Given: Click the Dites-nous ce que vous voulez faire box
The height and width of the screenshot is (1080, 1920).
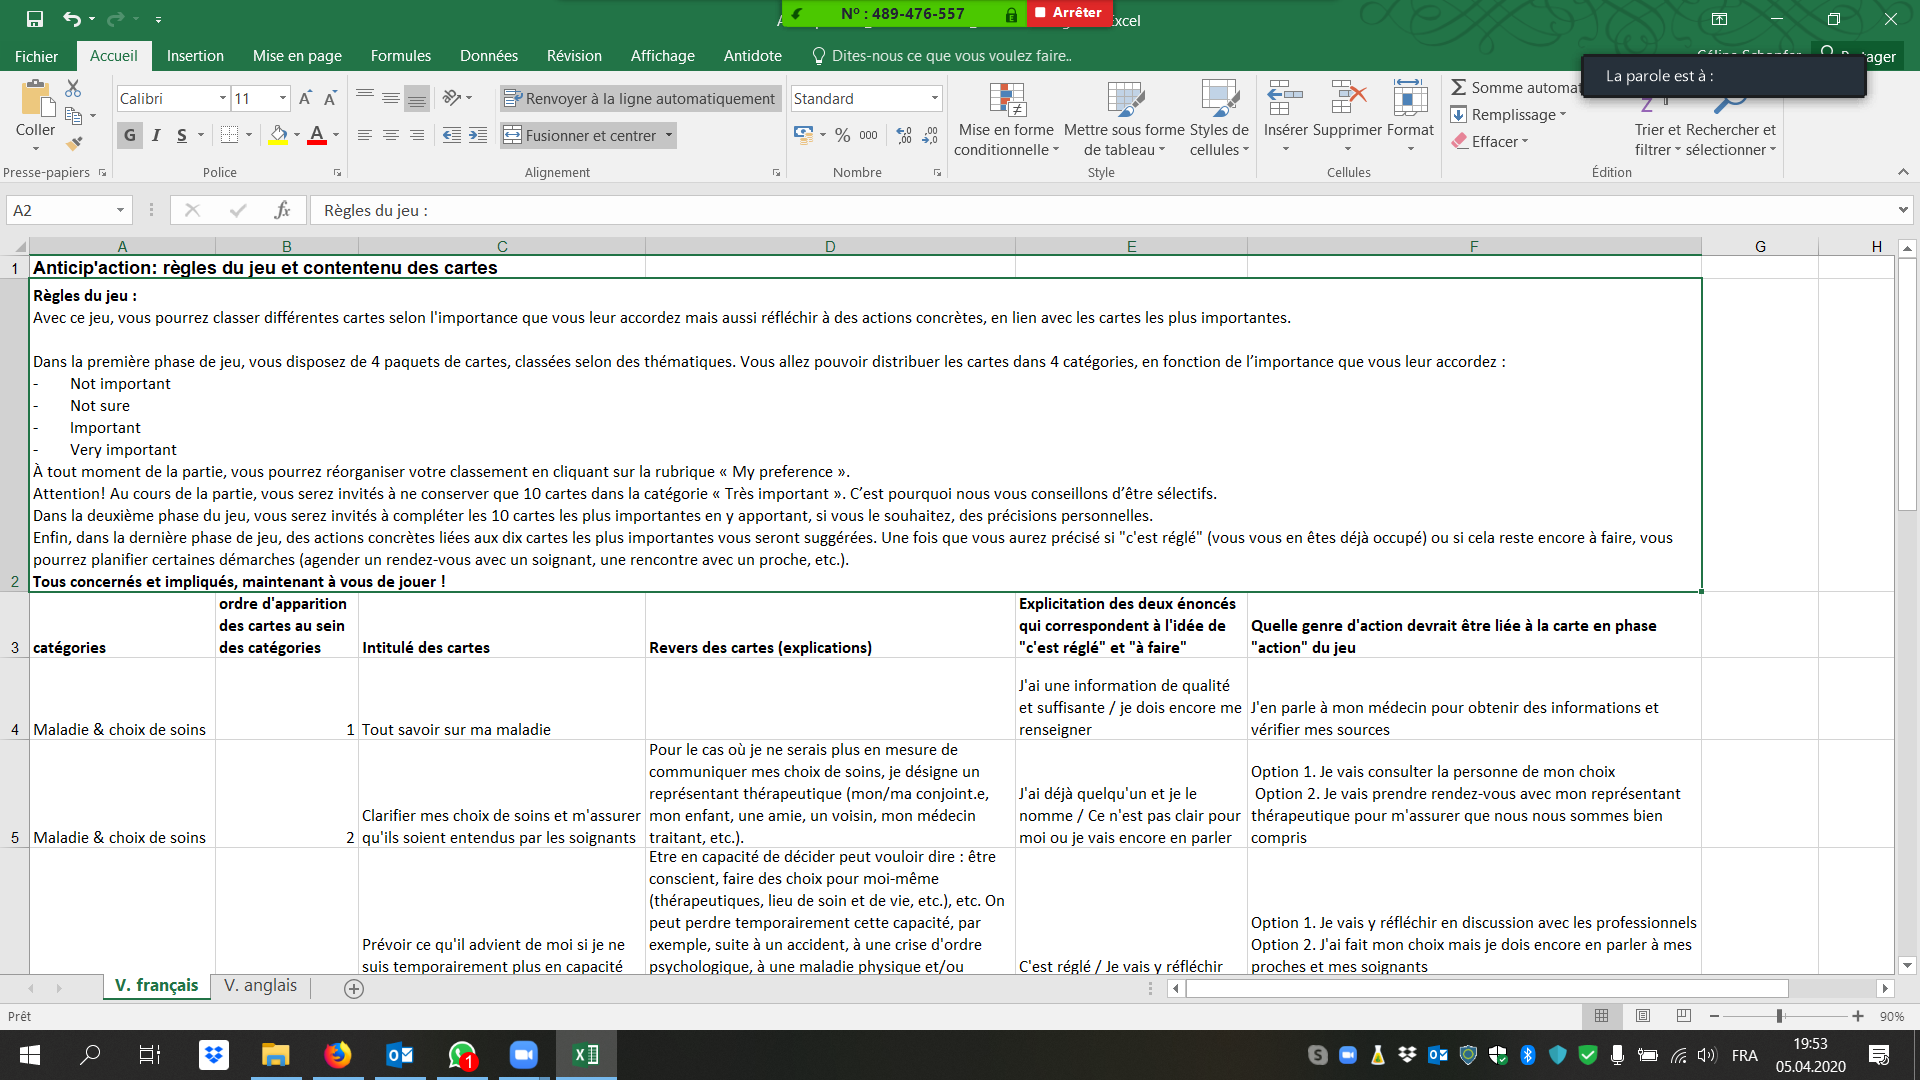Looking at the screenshot, I should tap(941, 56).
